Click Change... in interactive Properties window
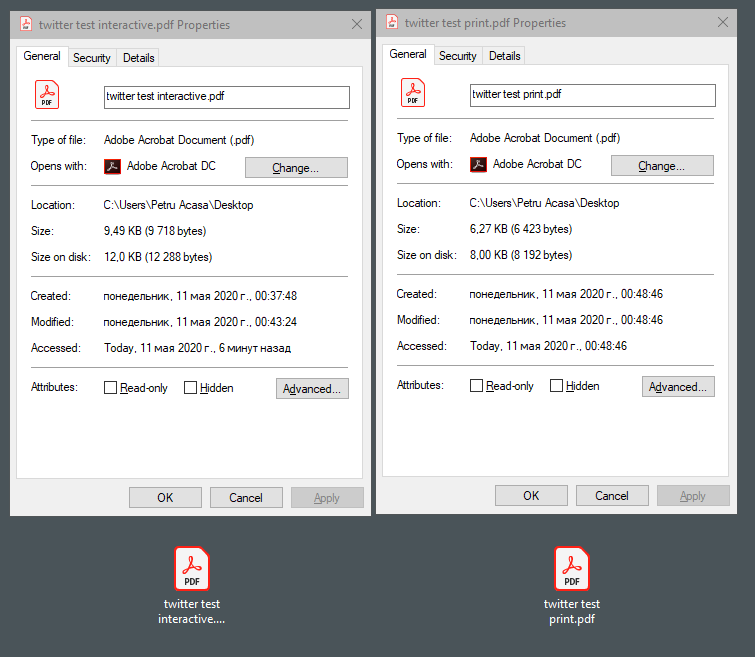The width and height of the screenshot is (755, 657). [296, 168]
